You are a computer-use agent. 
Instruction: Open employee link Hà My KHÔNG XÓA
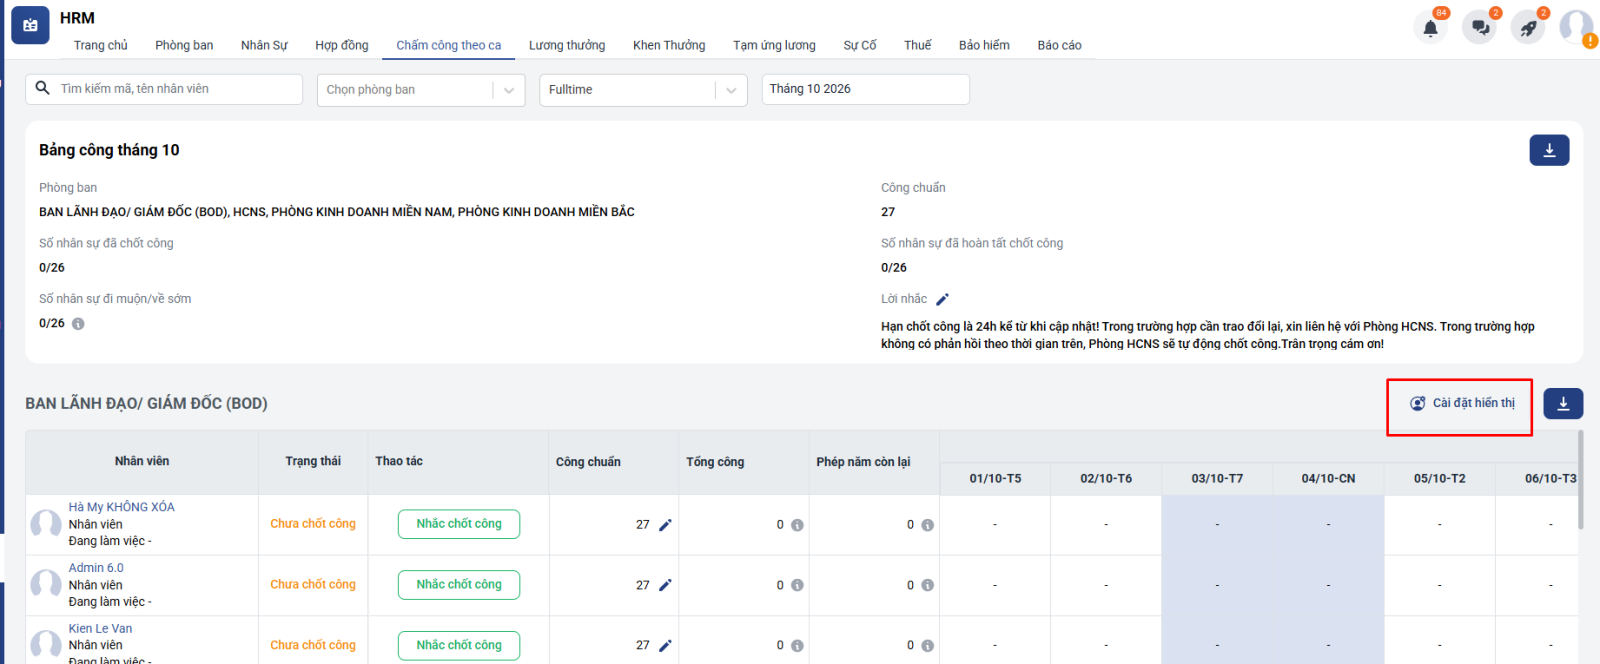121,507
